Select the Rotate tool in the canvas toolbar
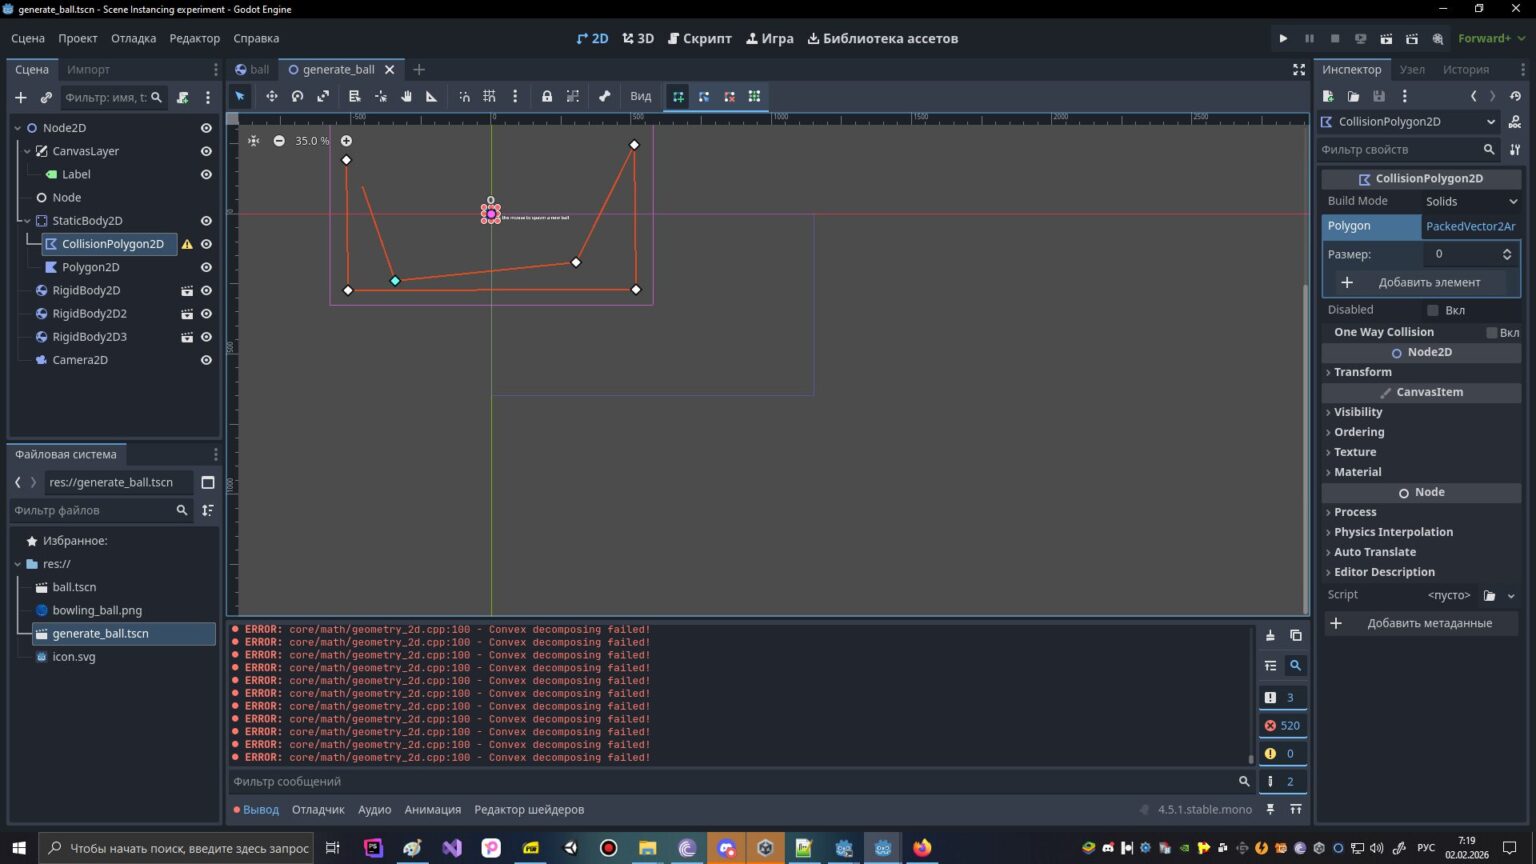Screen dimensions: 1536x864 coord(297,96)
